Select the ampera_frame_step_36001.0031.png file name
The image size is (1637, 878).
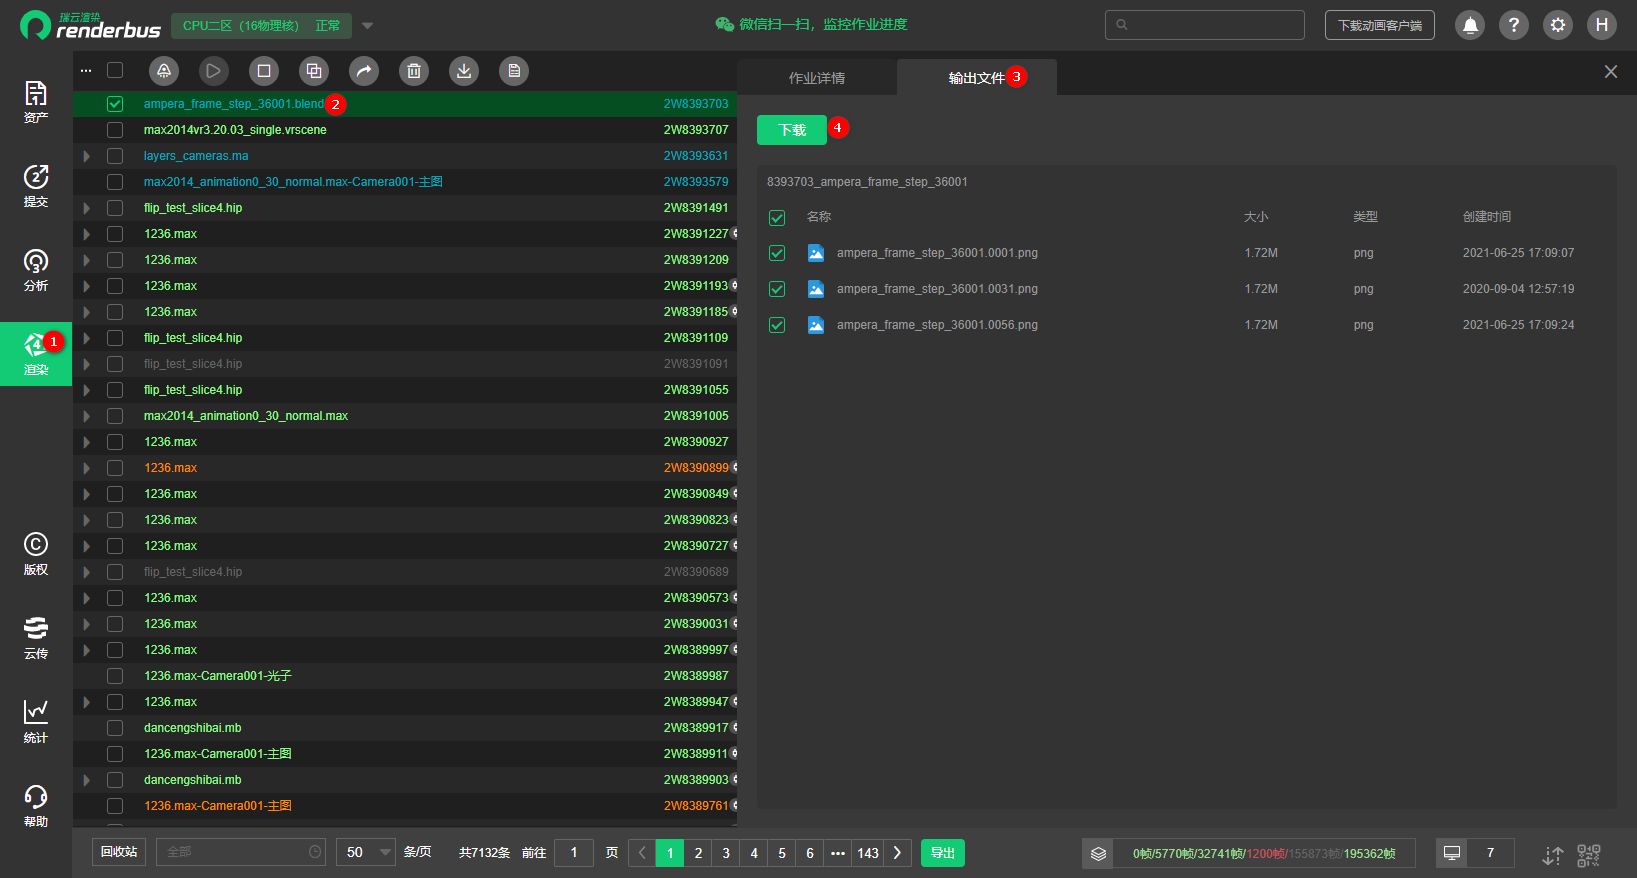point(937,289)
